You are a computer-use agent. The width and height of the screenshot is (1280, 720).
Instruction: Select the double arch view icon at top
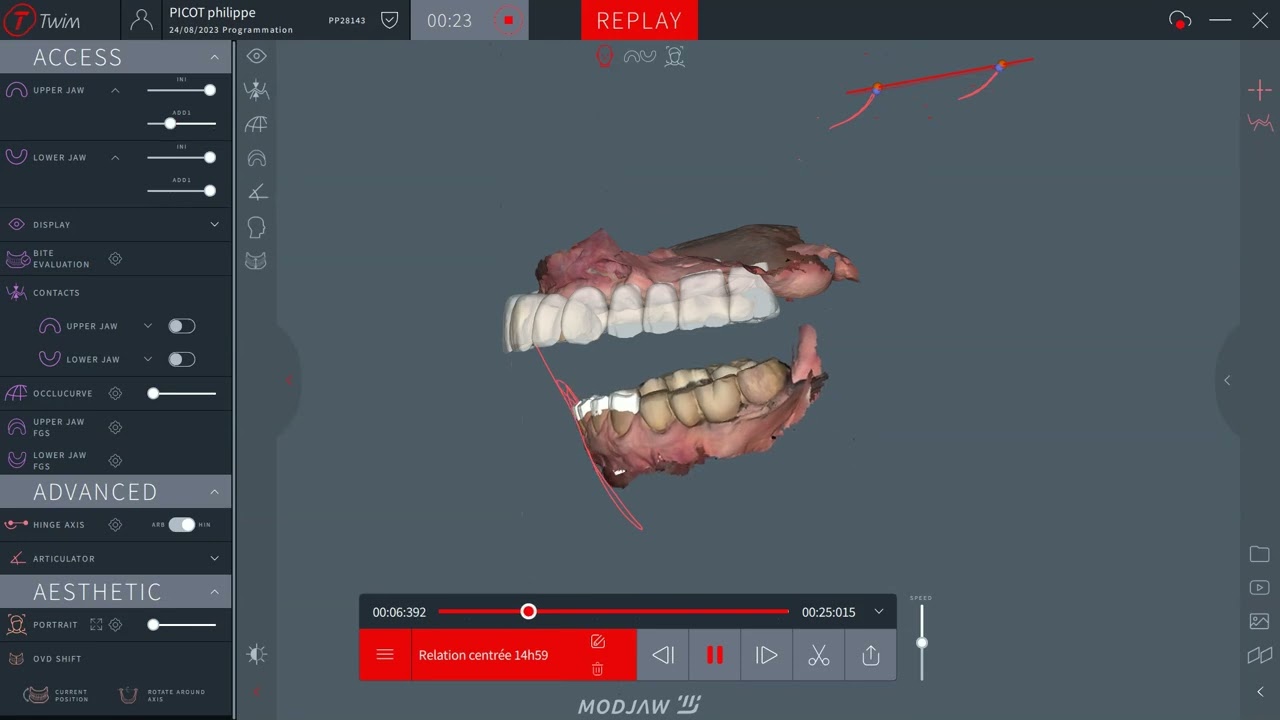[639, 57]
